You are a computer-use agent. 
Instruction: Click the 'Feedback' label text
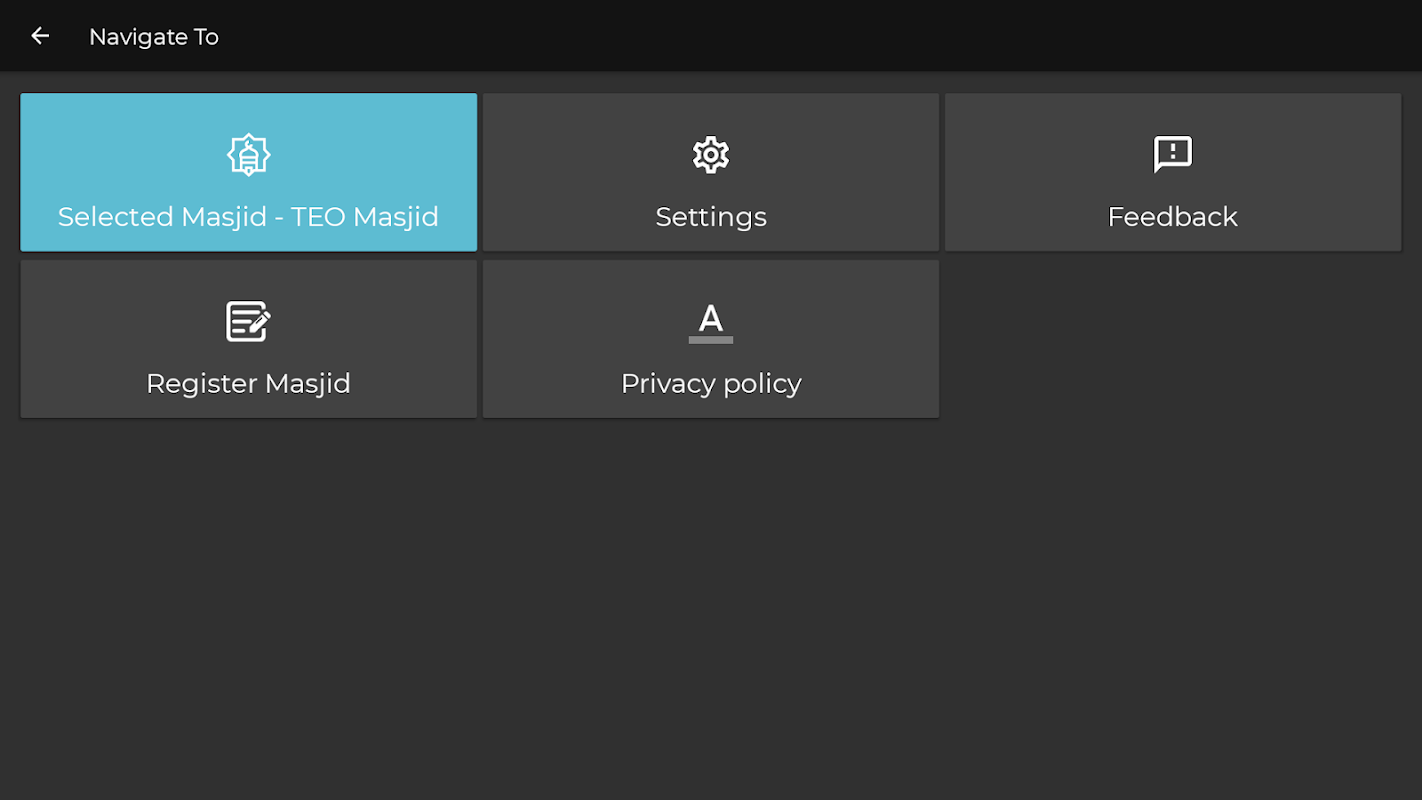[x=1173, y=217]
